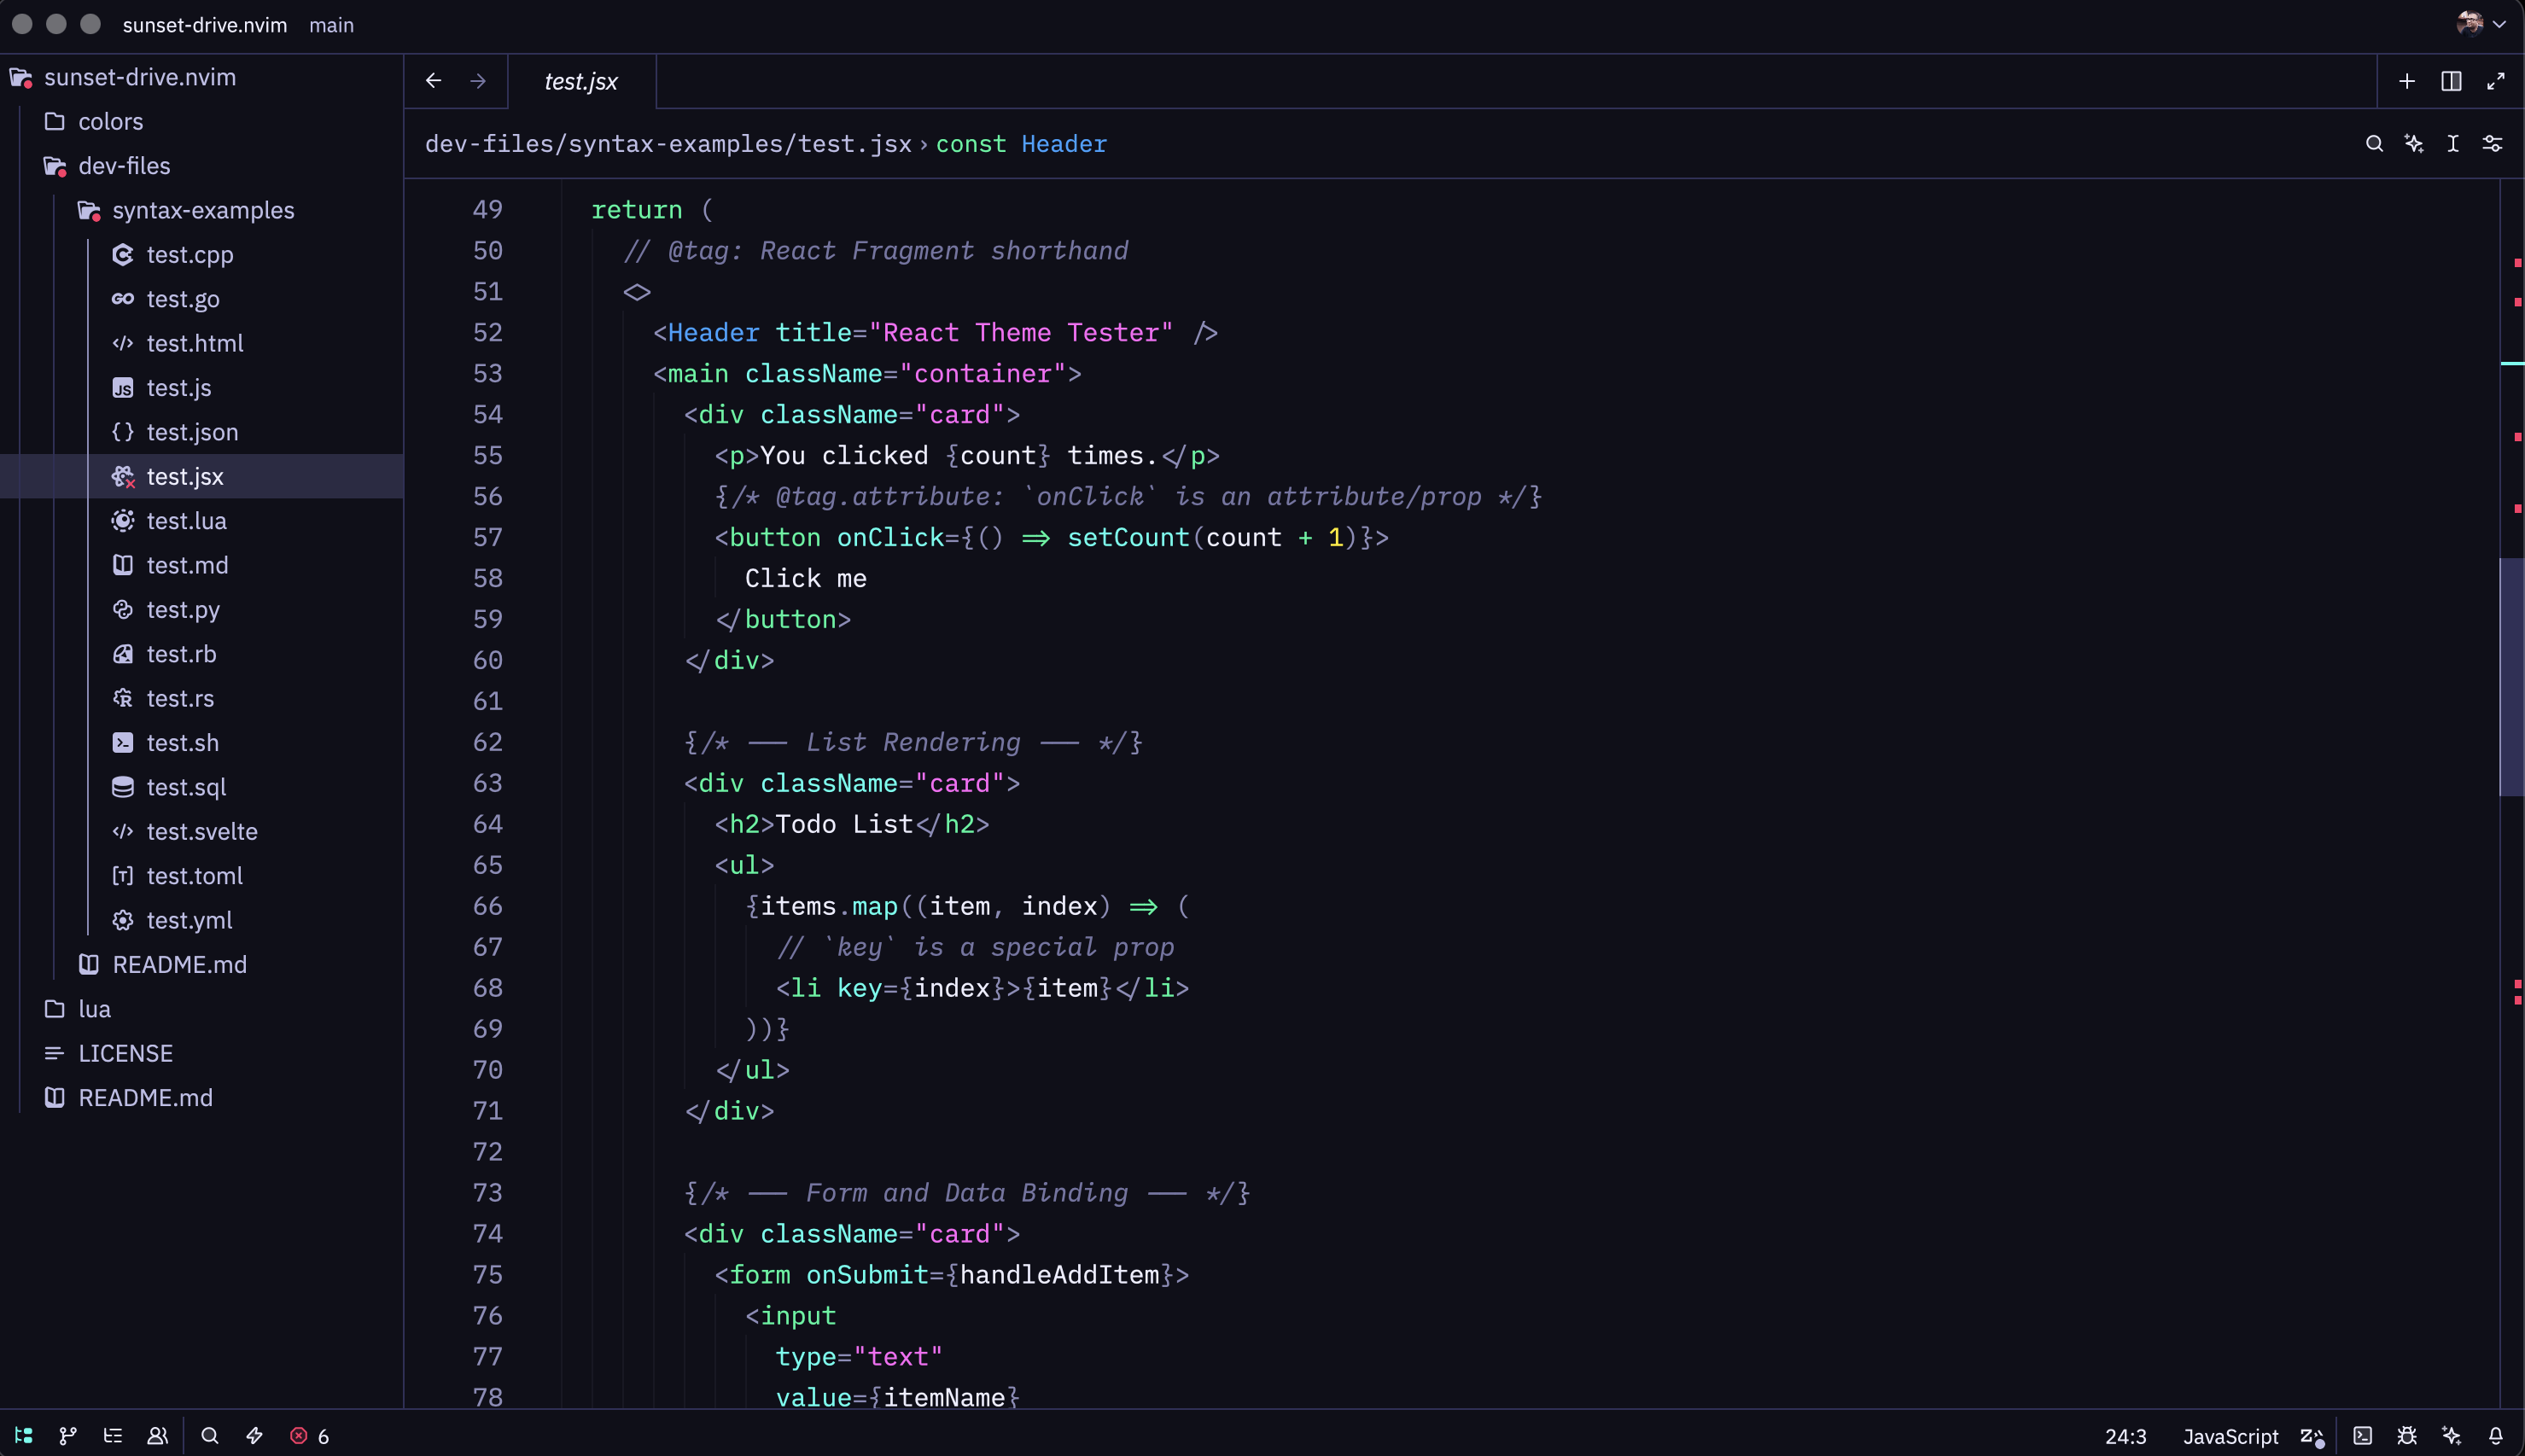Open notifications bell icon
Image resolution: width=2525 pixels, height=1456 pixels.
click(x=2496, y=1436)
